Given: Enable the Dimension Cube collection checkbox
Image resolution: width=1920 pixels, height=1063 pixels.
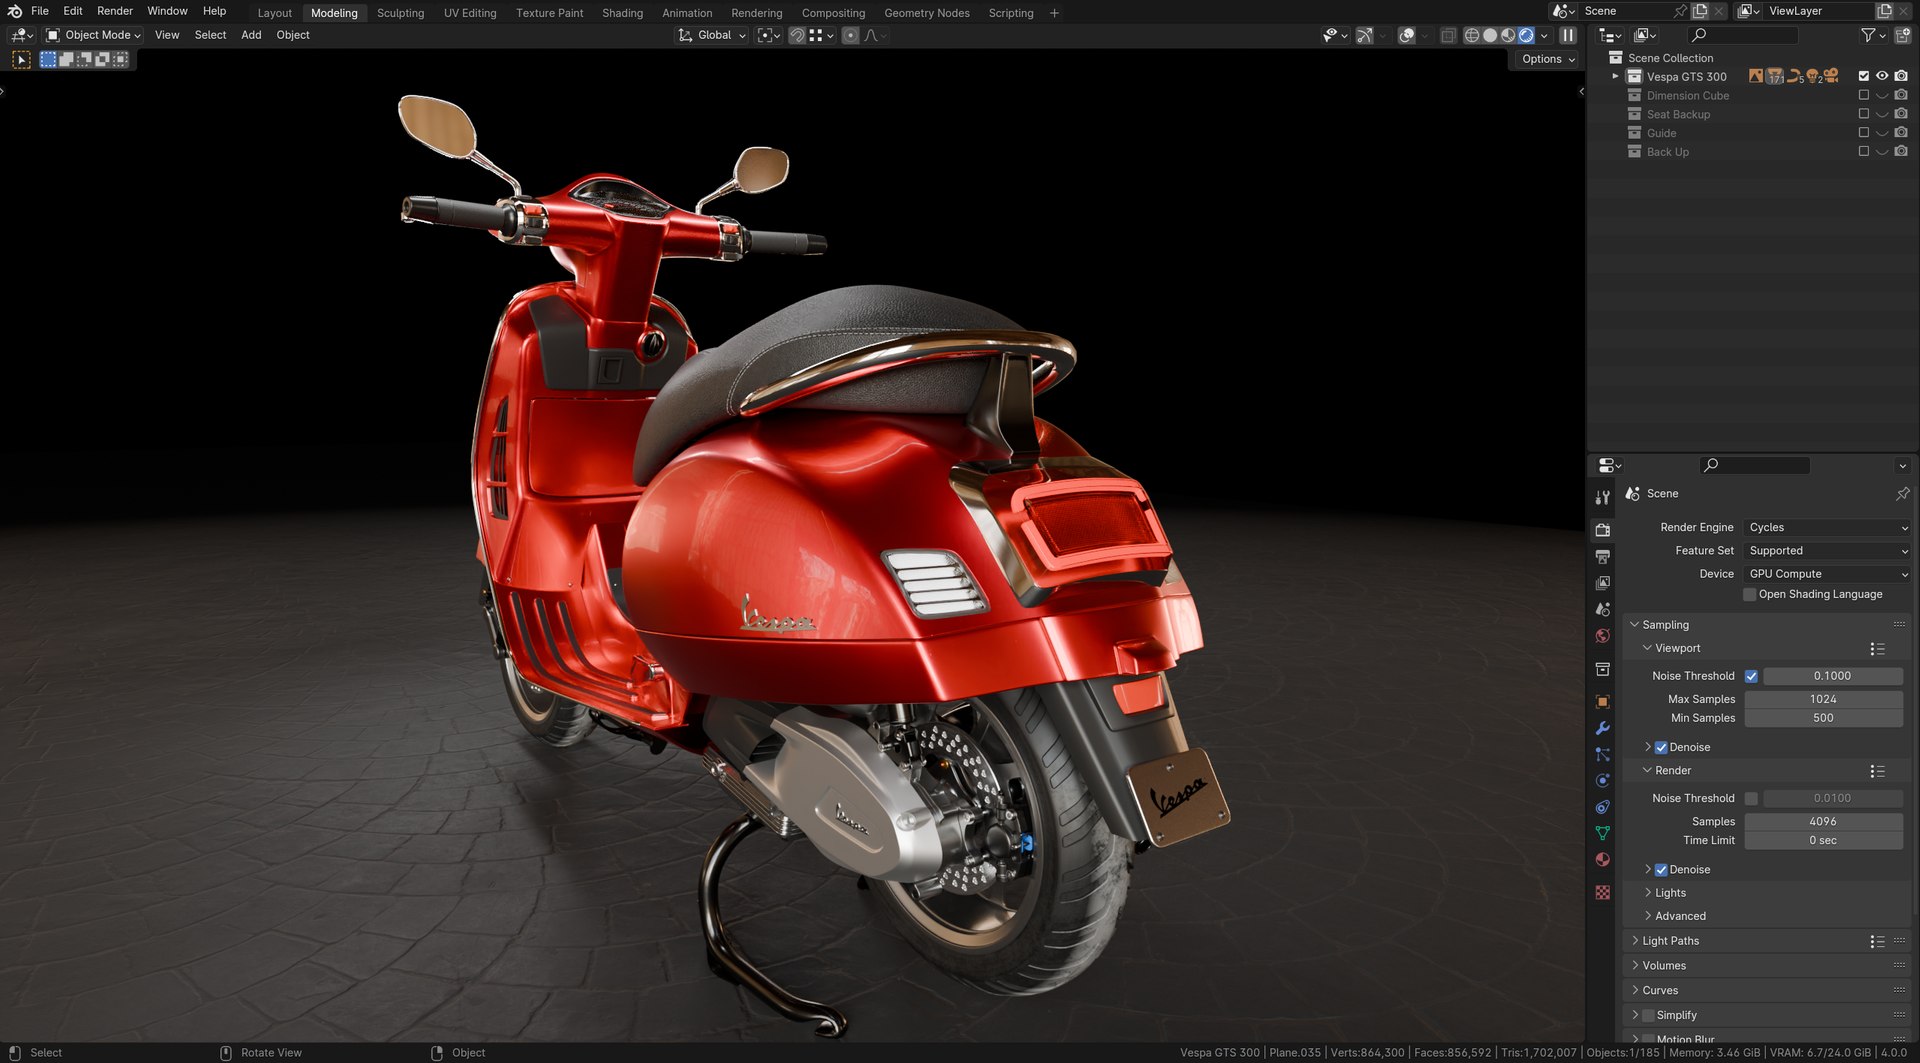Looking at the screenshot, I should tap(1863, 96).
